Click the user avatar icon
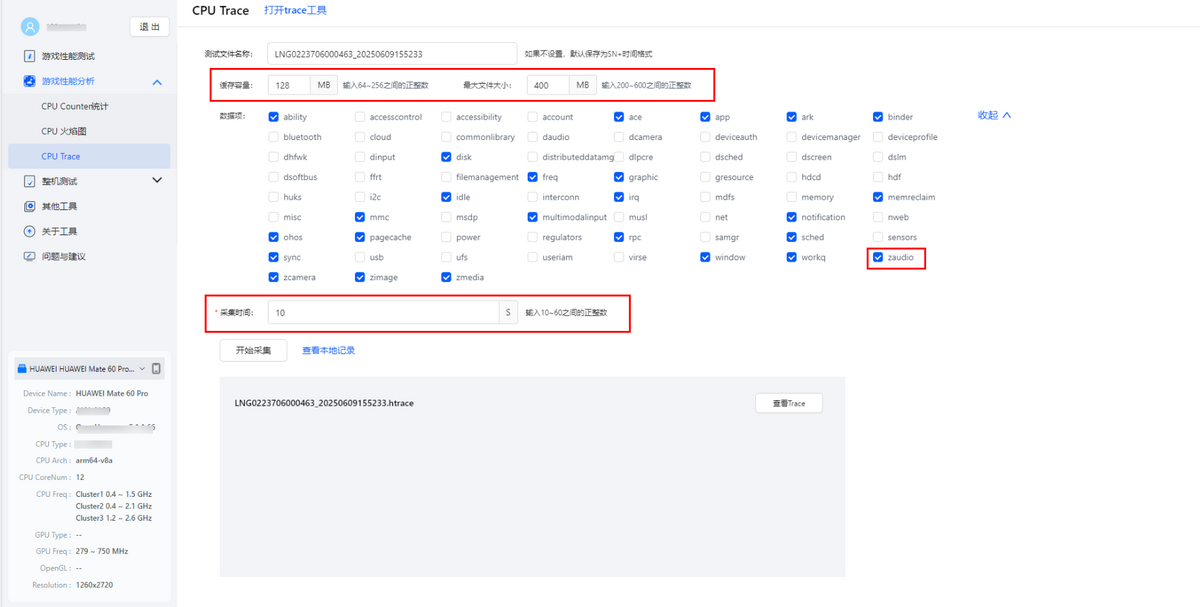 tap(29, 27)
